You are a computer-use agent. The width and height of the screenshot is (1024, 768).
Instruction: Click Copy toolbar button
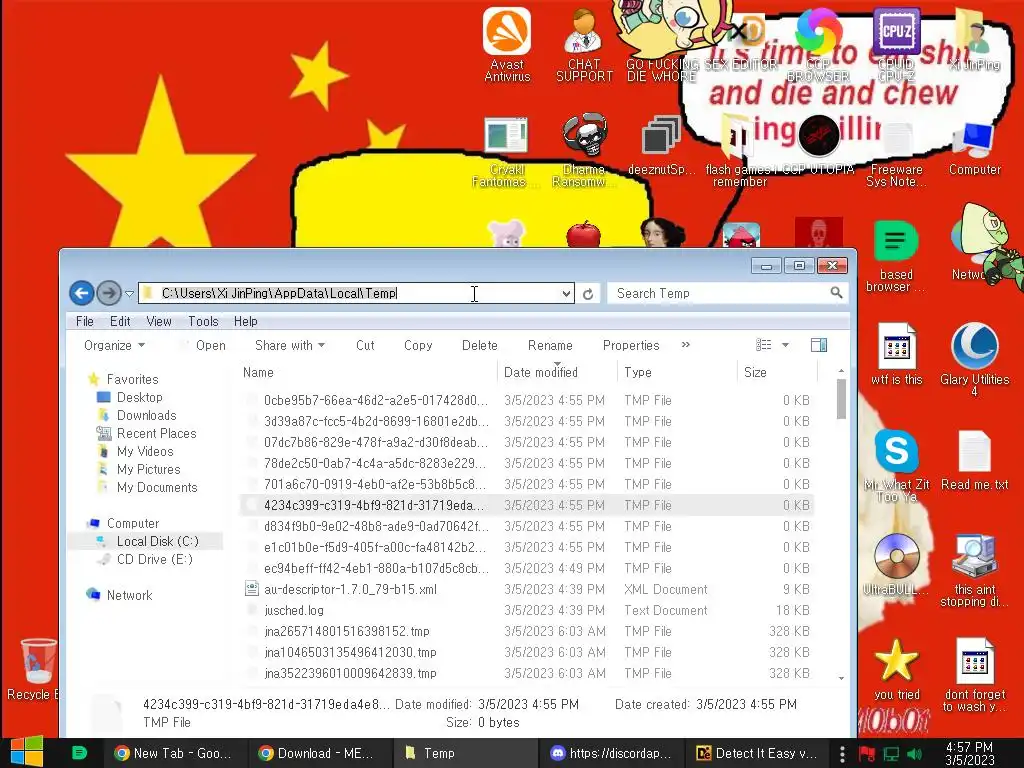click(x=418, y=345)
